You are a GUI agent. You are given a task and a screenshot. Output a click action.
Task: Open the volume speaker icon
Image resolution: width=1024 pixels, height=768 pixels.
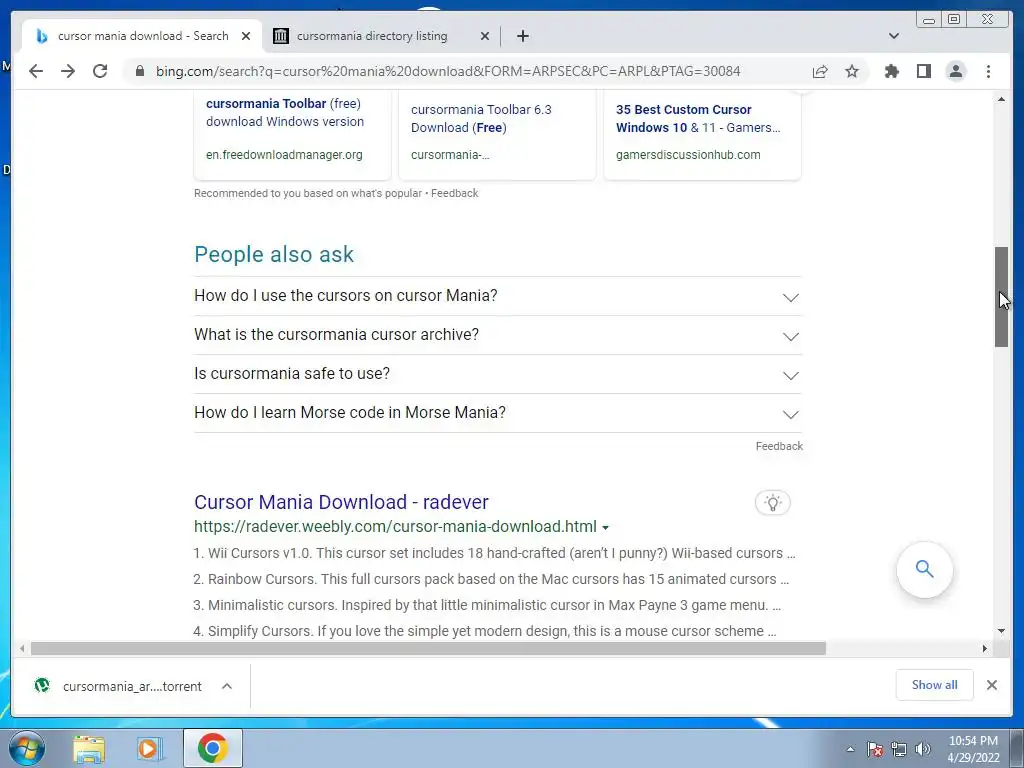click(x=923, y=749)
